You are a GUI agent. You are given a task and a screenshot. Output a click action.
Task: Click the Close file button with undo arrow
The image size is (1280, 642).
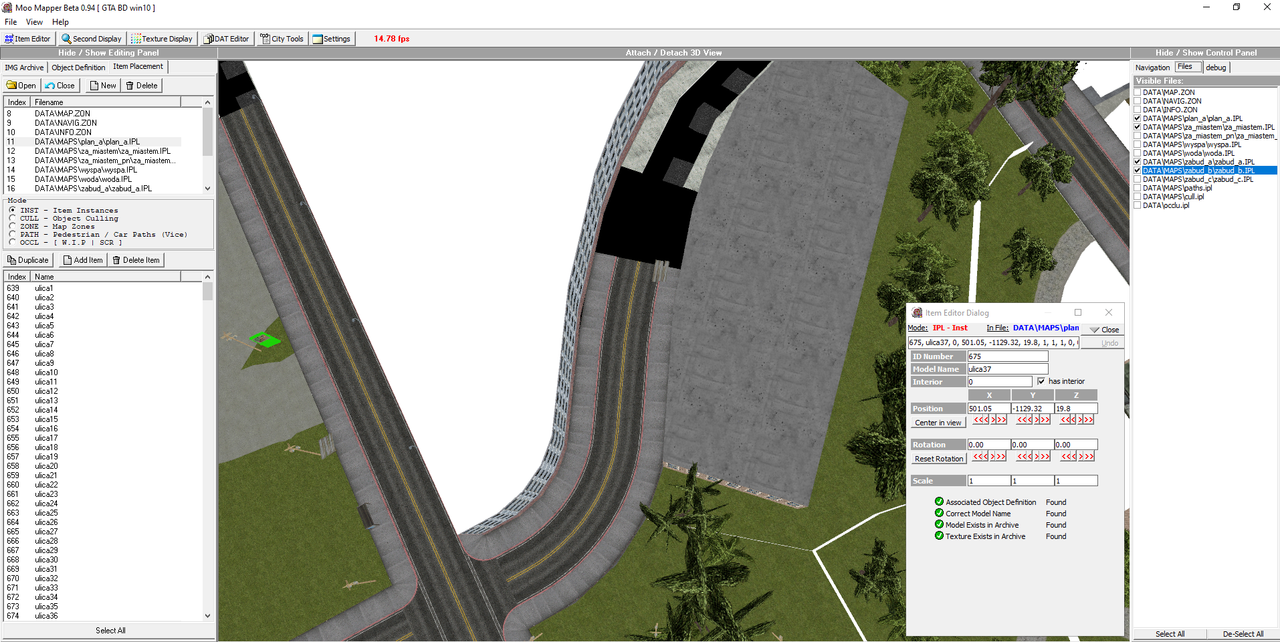[x=60, y=85]
